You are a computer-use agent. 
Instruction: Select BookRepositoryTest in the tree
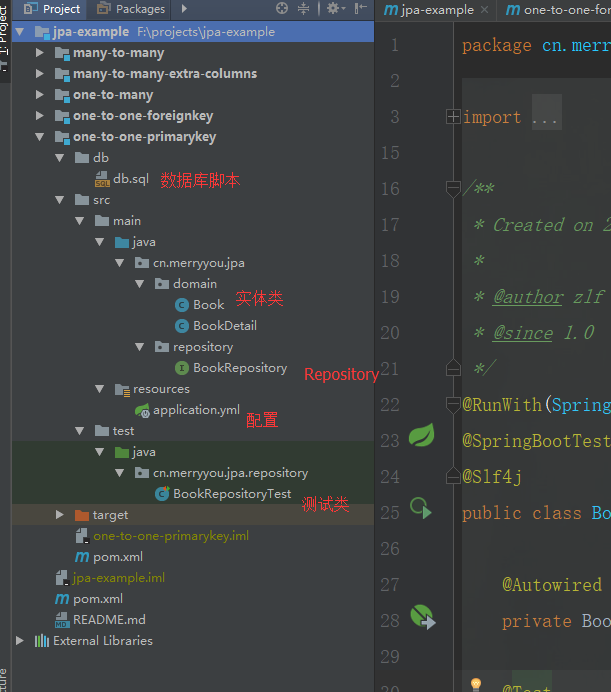(x=232, y=494)
